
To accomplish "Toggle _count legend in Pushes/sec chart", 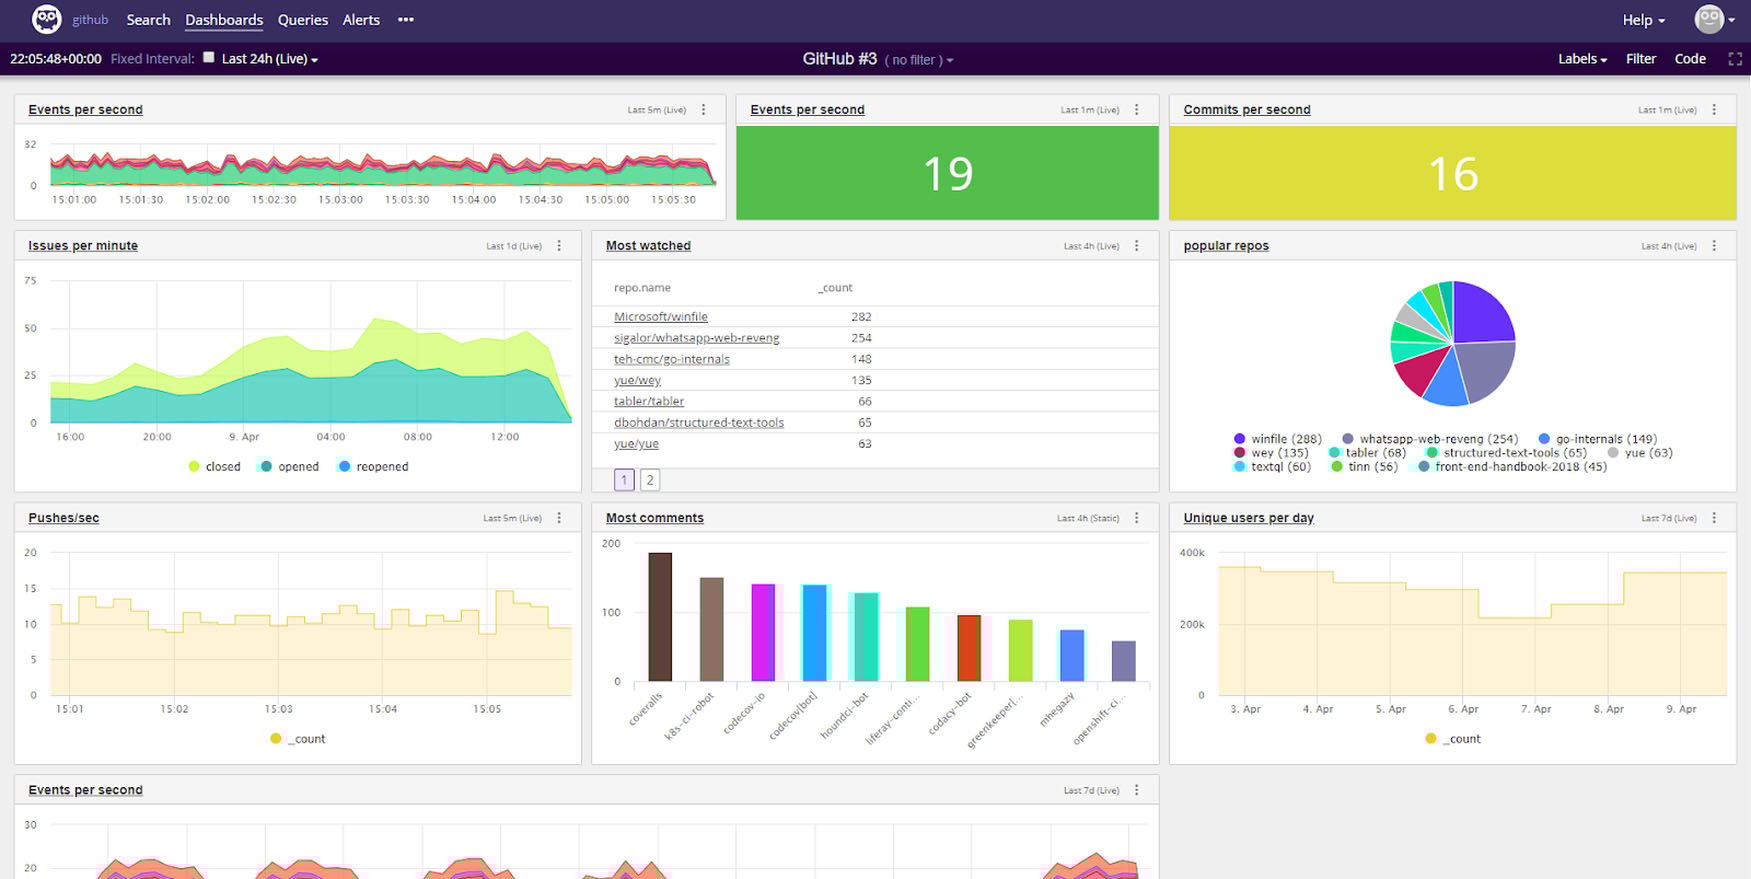I will tap(298, 739).
